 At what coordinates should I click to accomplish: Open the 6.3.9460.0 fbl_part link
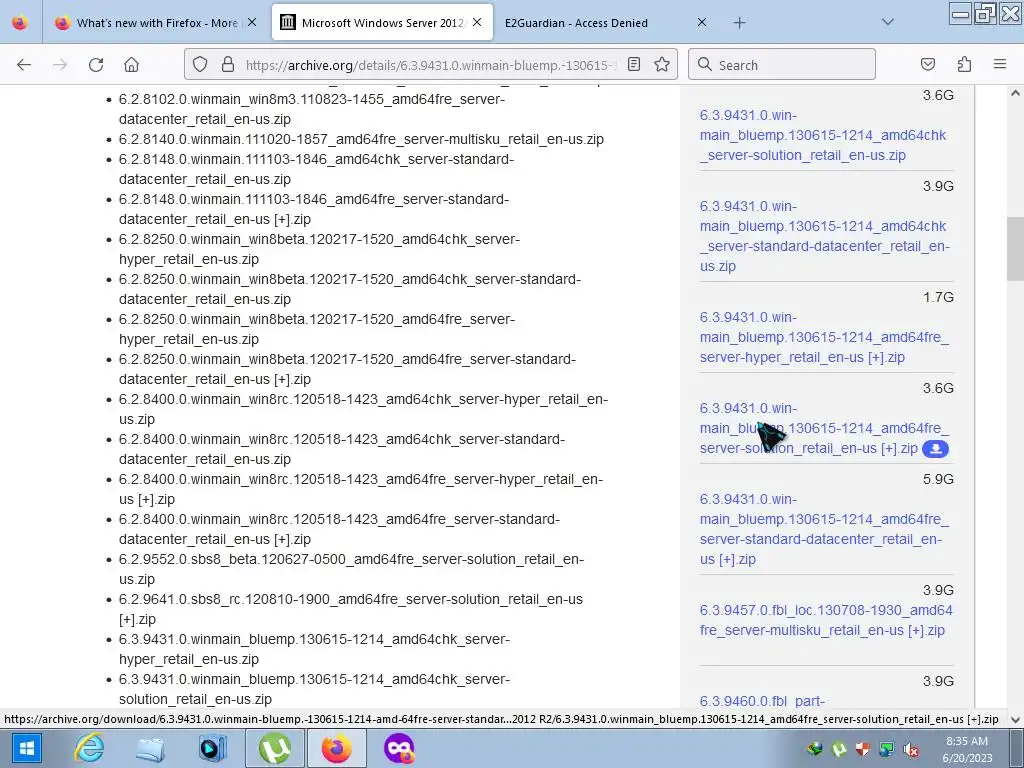tap(762, 701)
